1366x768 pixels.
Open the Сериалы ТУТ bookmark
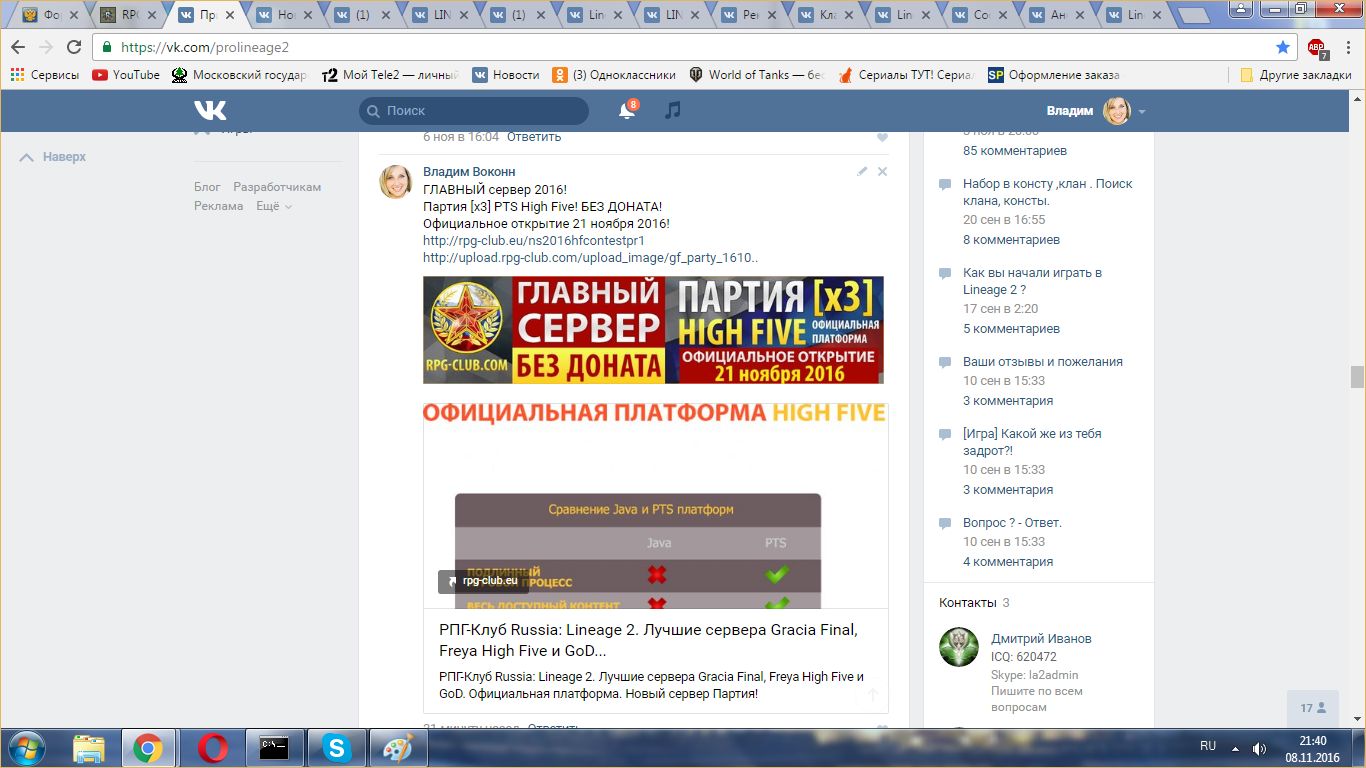(906, 75)
